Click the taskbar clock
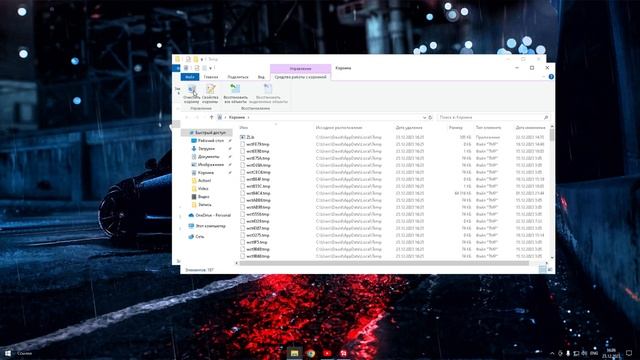 click(x=611, y=353)
